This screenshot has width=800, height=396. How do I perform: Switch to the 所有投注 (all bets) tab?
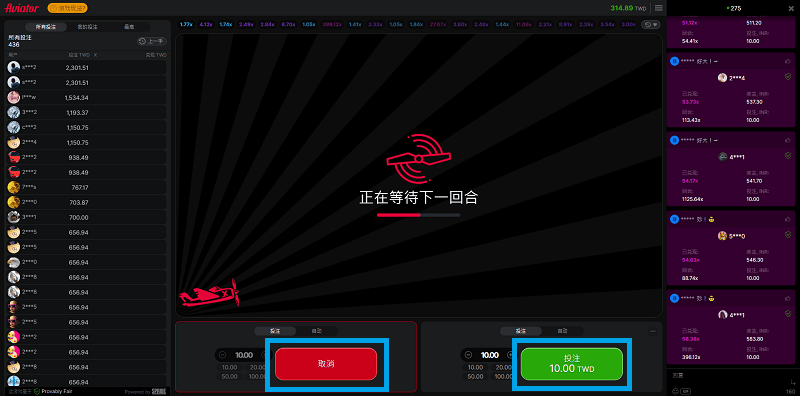45,27
